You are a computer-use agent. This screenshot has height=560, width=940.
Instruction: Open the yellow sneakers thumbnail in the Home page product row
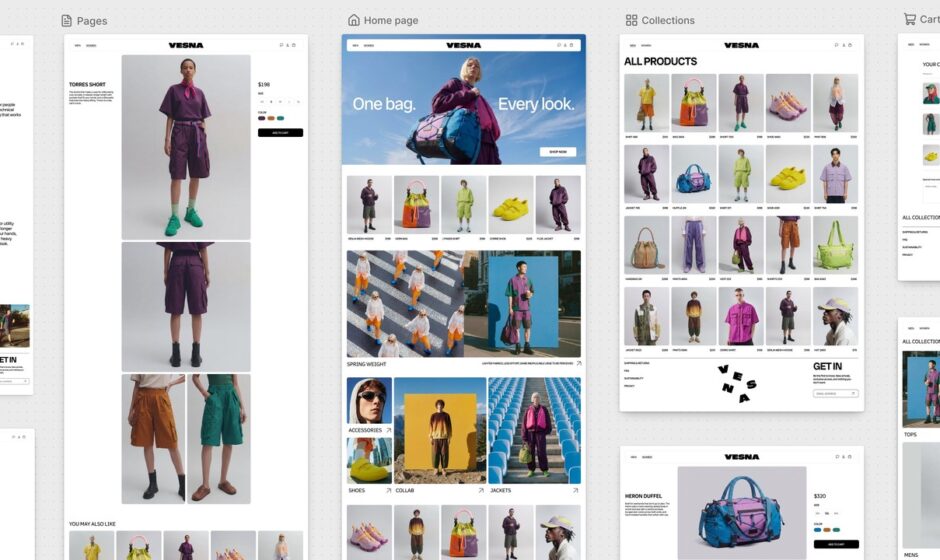511,204
